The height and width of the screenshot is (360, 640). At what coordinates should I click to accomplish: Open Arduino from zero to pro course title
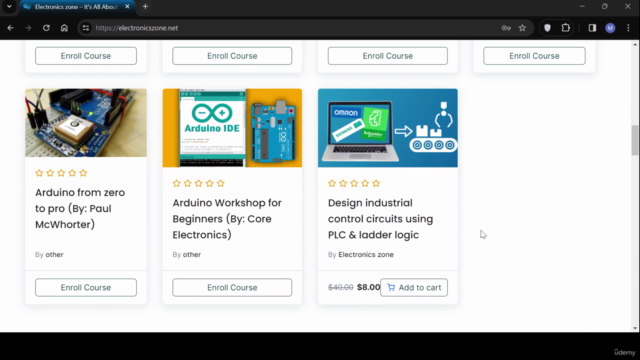[80, 208]
